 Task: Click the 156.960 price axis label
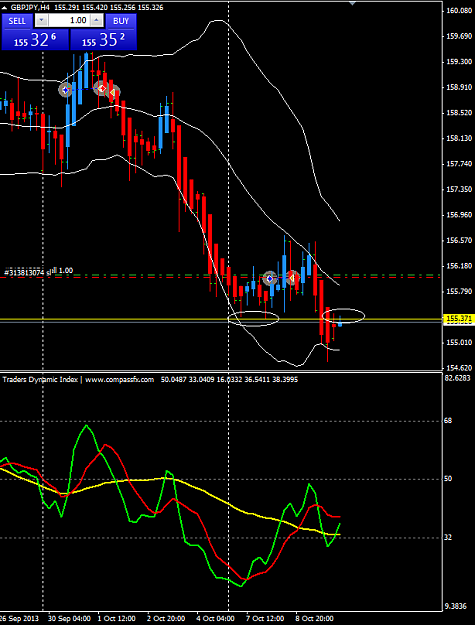coord(460,215)
